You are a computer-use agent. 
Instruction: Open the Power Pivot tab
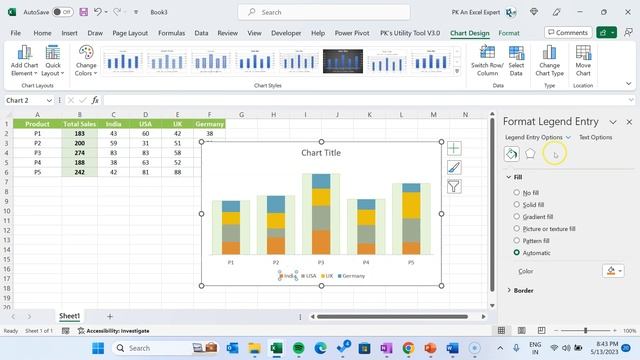[x=352, y=33]
